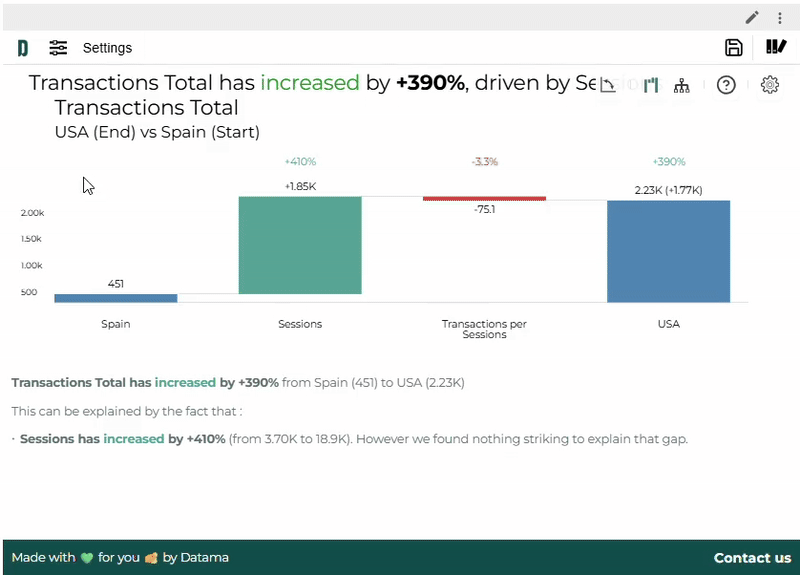
Task: Click the Contact us link
Action: tap(752, 558)
